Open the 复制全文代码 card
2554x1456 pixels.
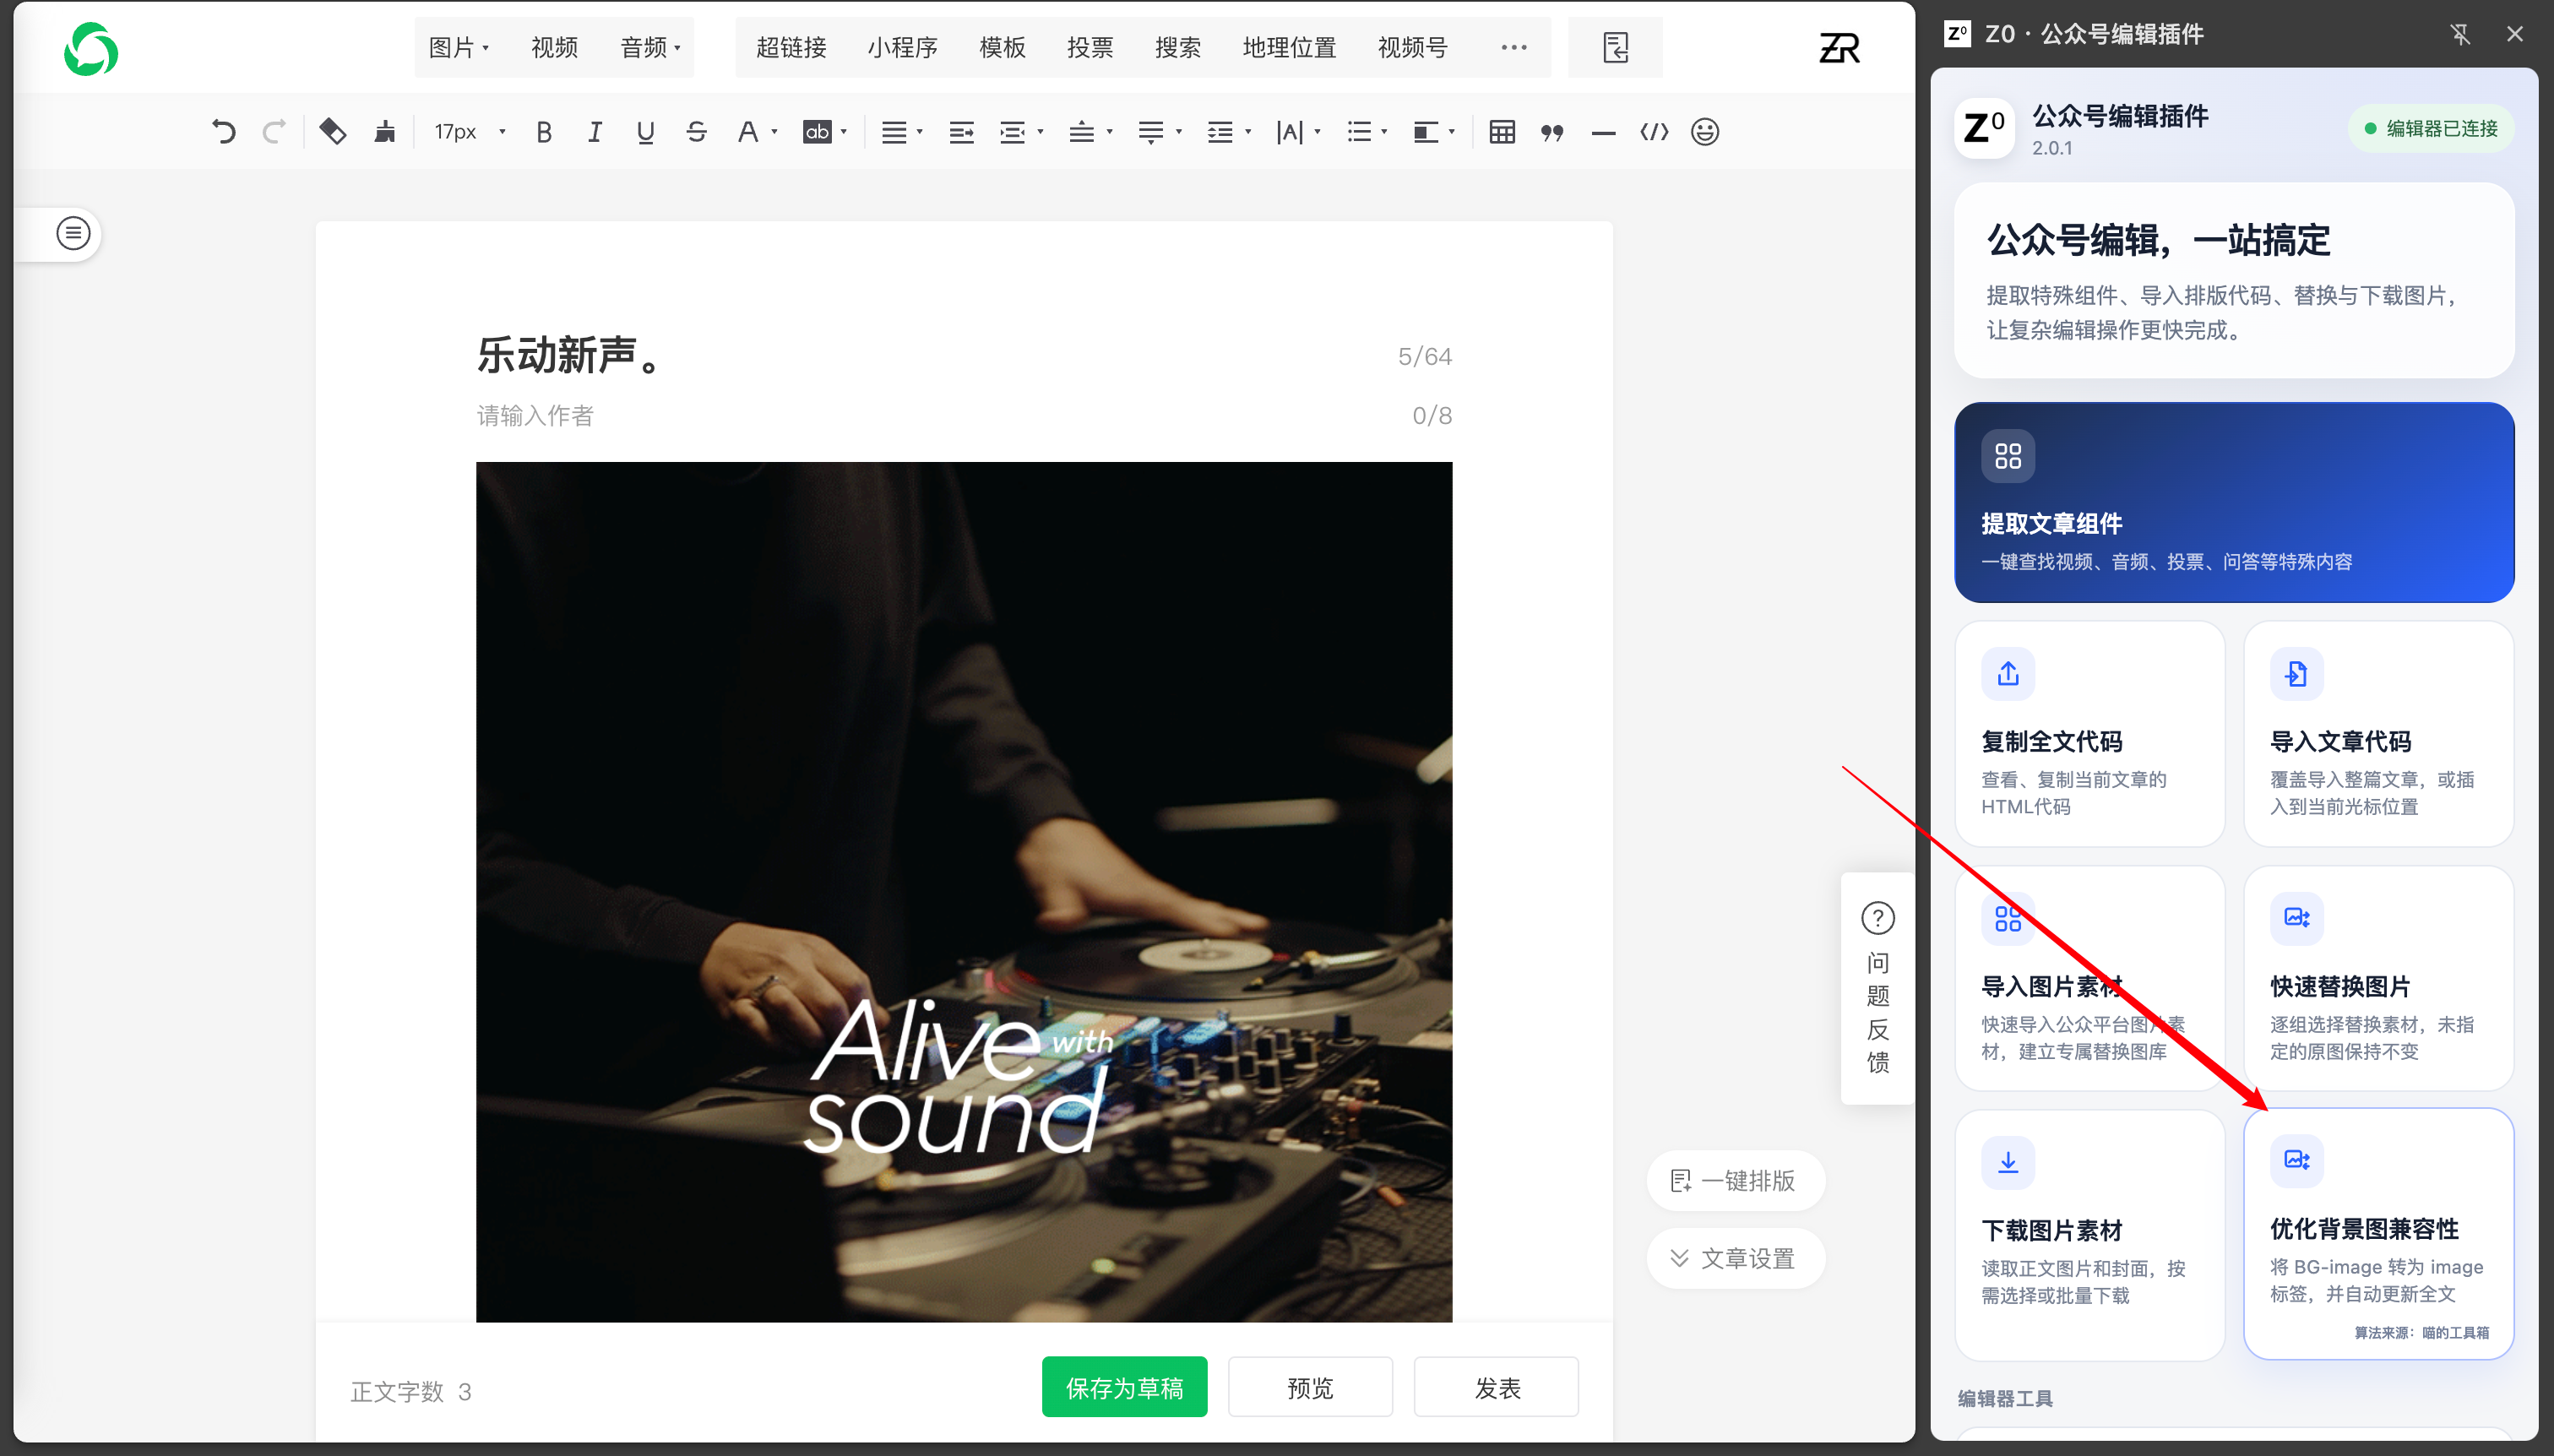click(2089, 734)
